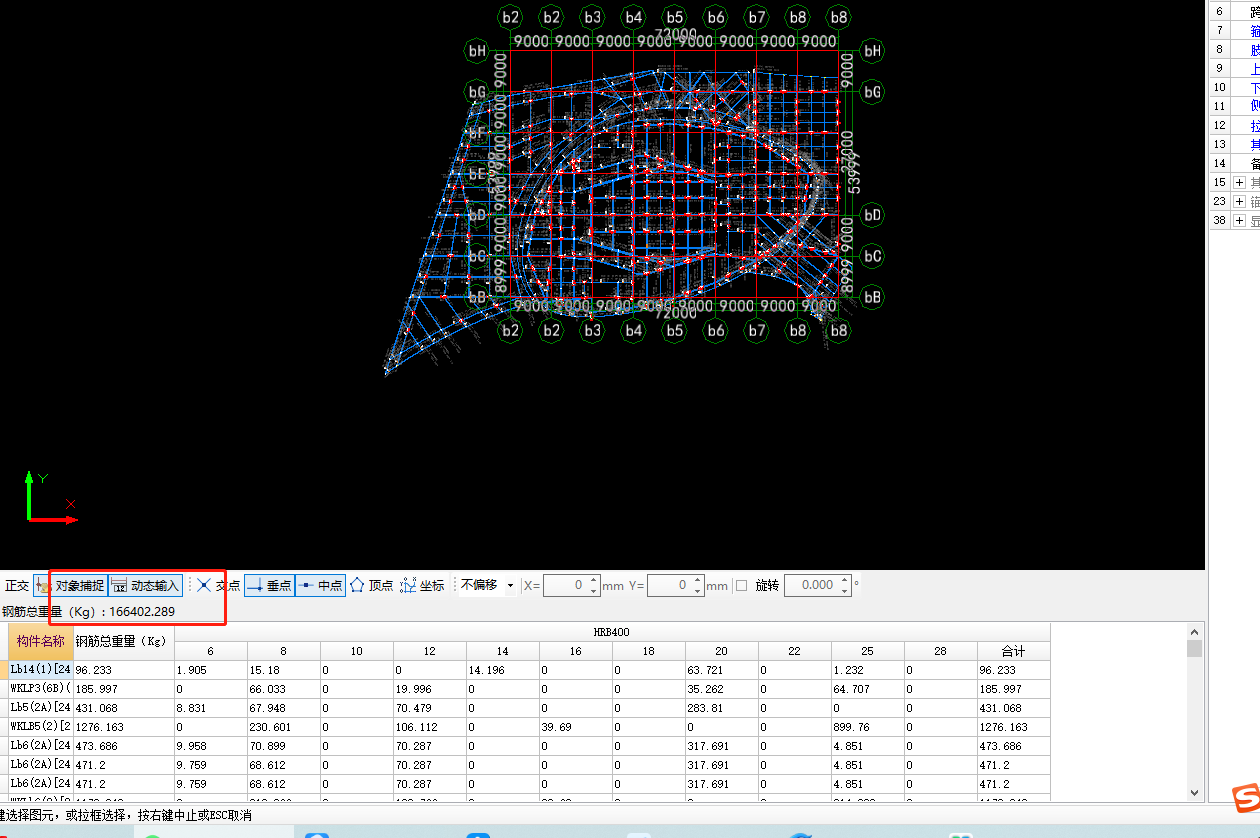Increase the X offset with the up arrow
Image resolution: width=1260 pixels, height=838 pixels.
coord(594,580)
